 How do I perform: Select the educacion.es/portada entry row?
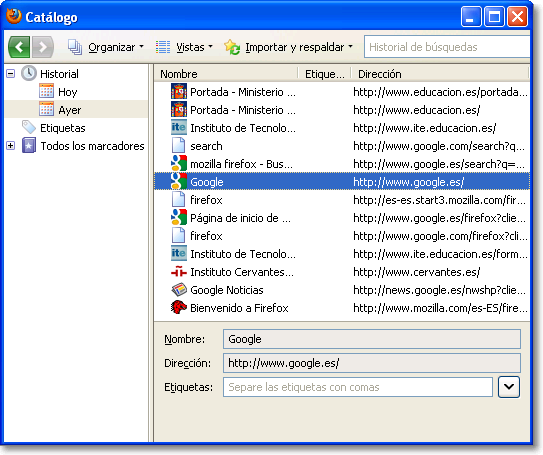click(342, 92)
